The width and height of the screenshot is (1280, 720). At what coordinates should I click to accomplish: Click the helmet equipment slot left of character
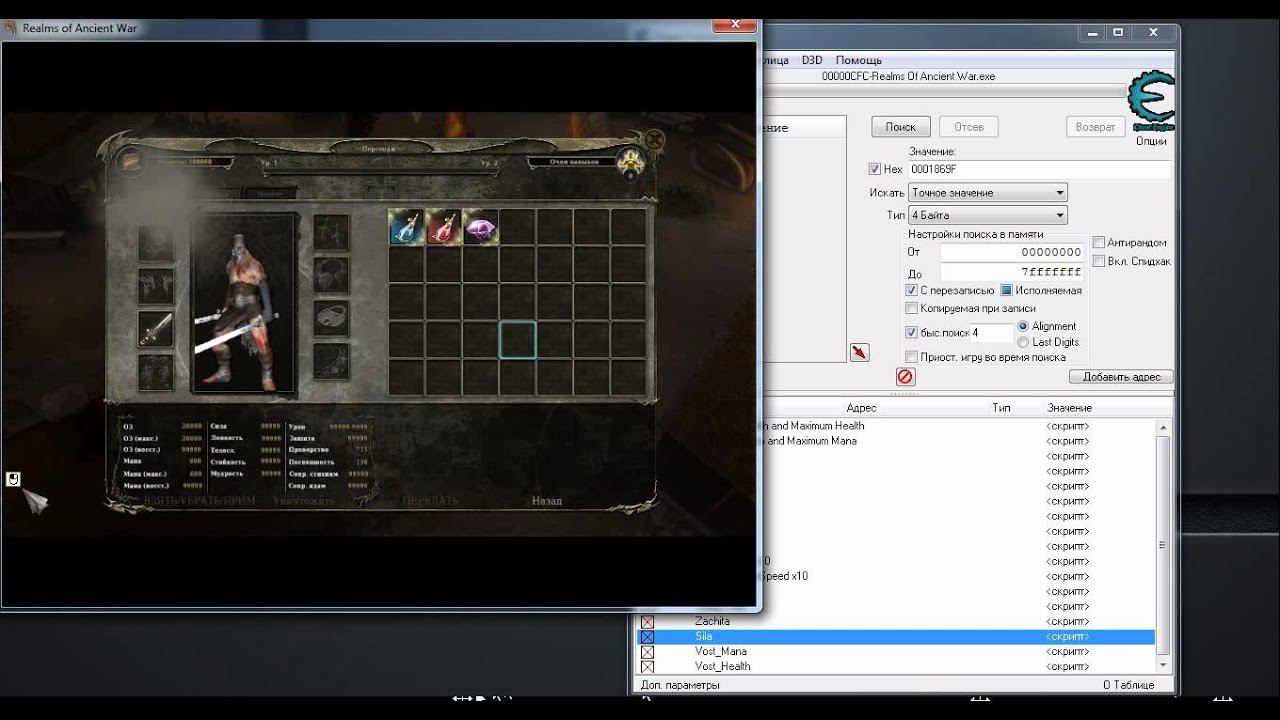coord(155,242)
